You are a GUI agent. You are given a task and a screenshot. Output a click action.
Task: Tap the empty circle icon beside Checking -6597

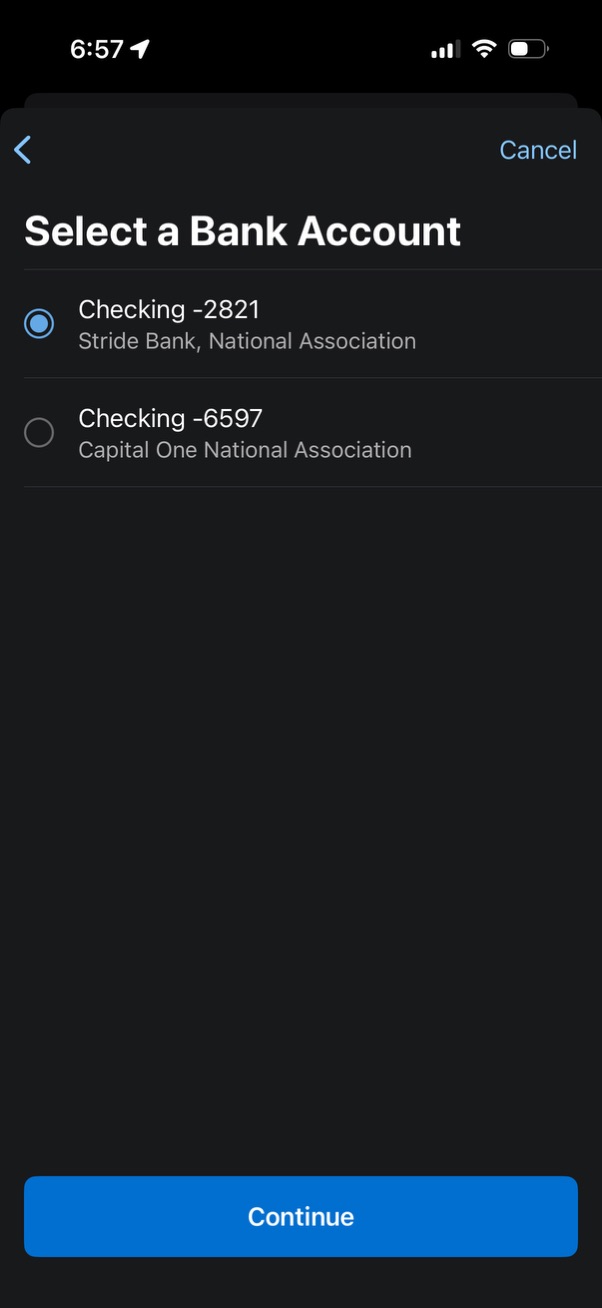click(x=39, y=432)
